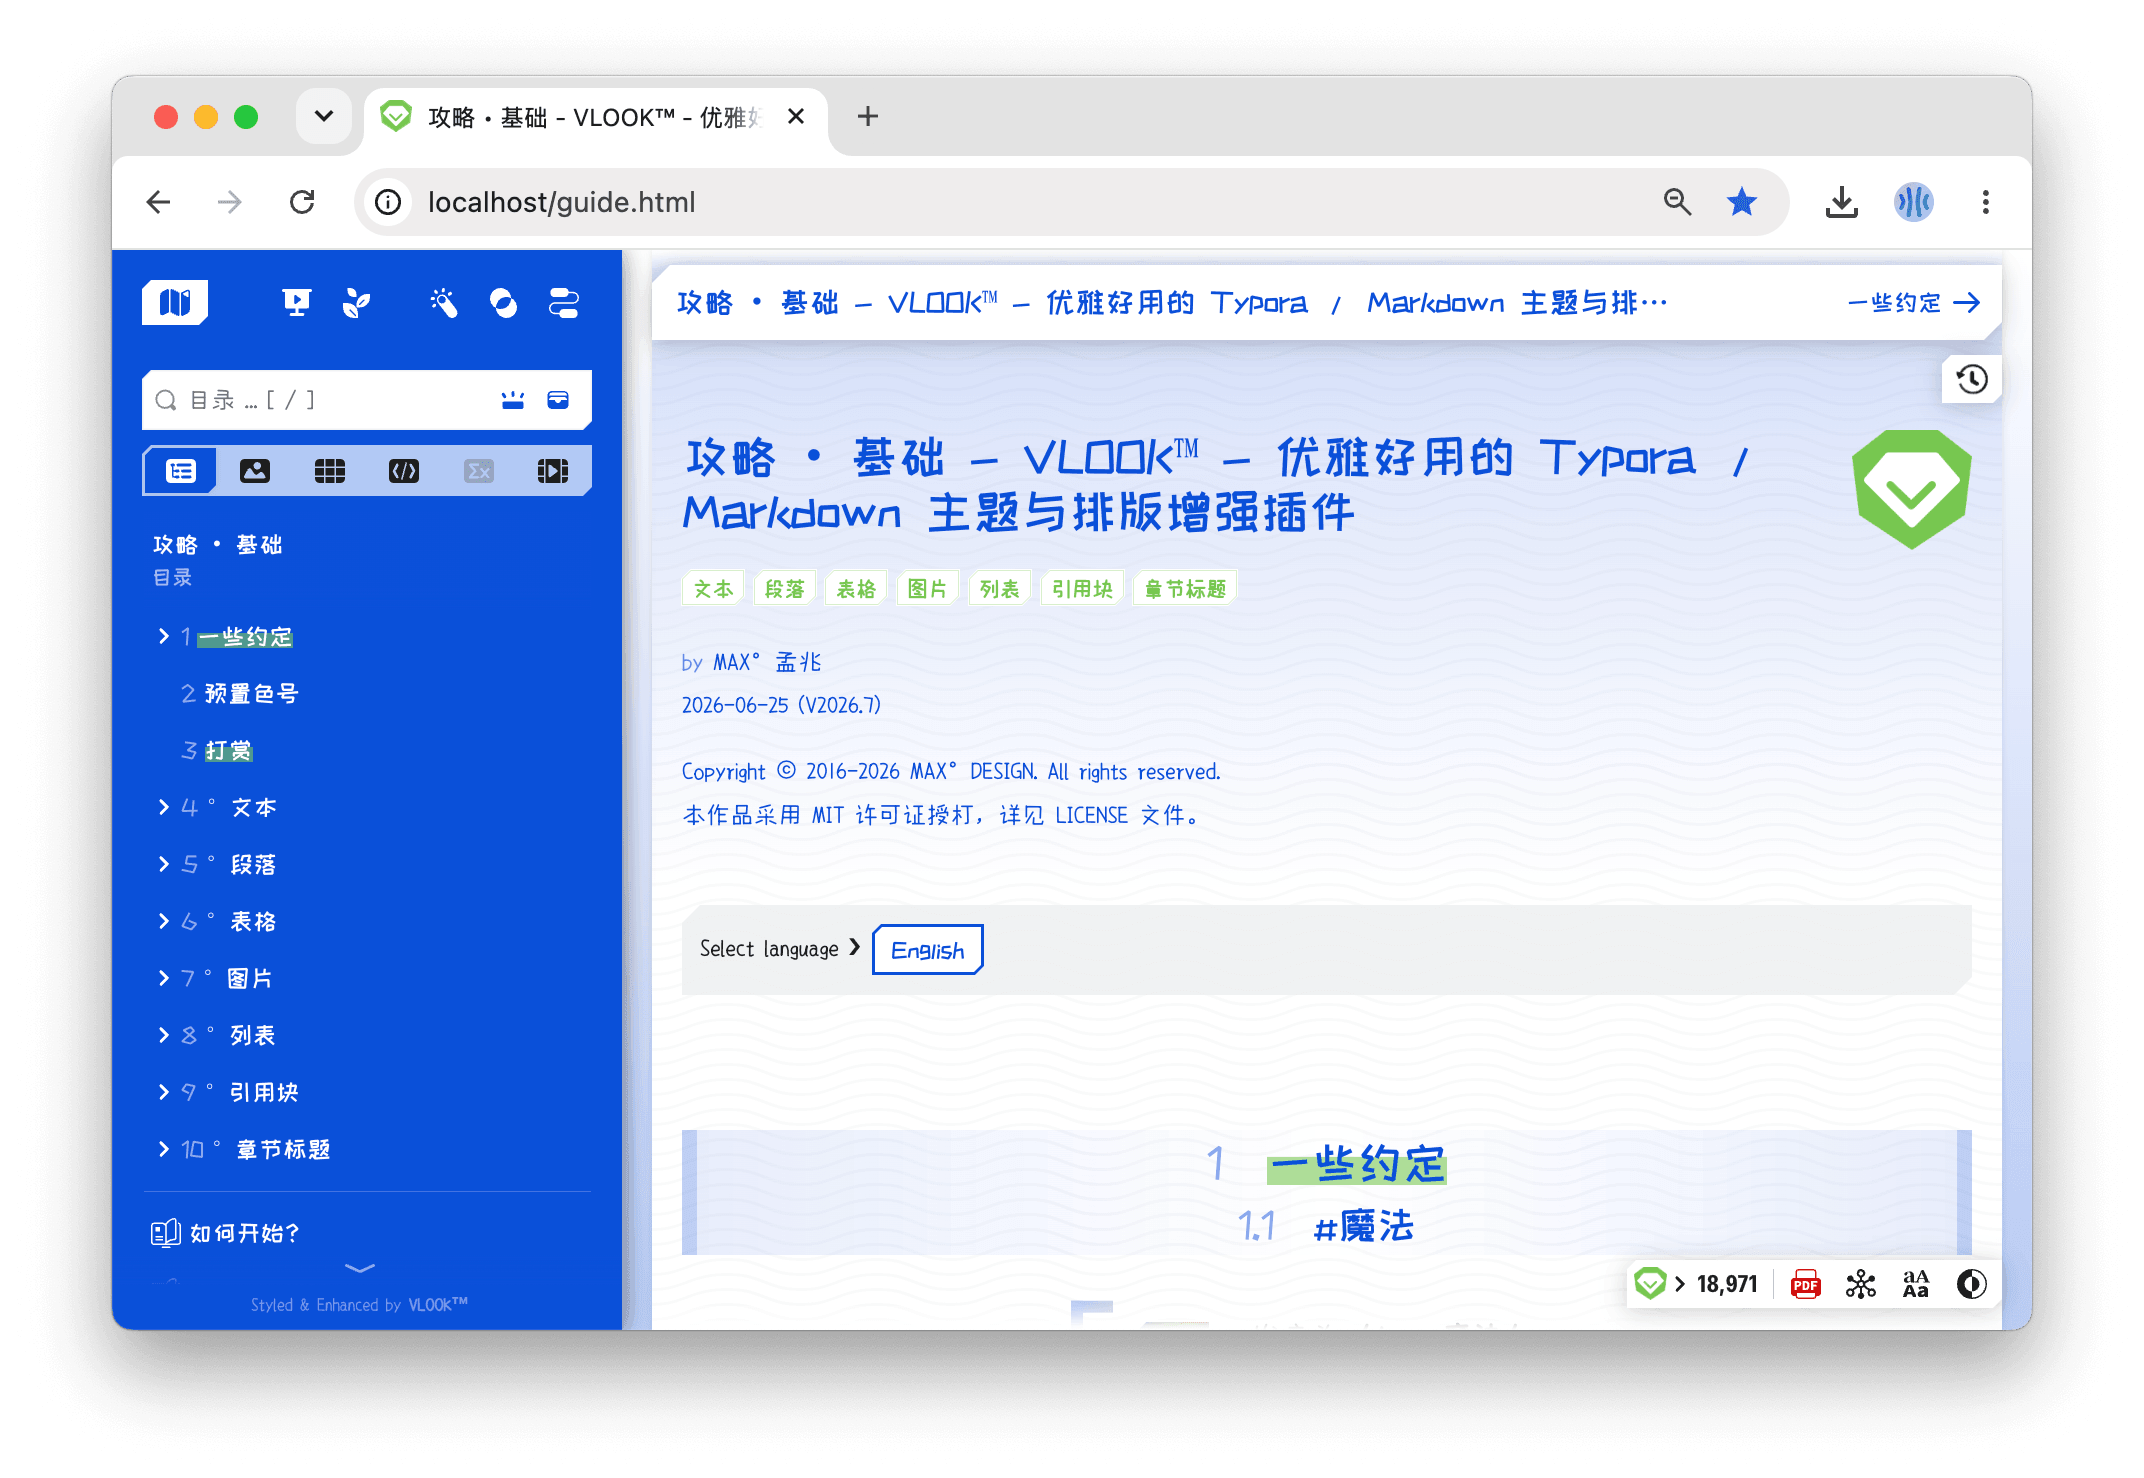Click the paragraph navigation route icon
This screenshot has height=1478, width=2144.
[x=564, y=302]
